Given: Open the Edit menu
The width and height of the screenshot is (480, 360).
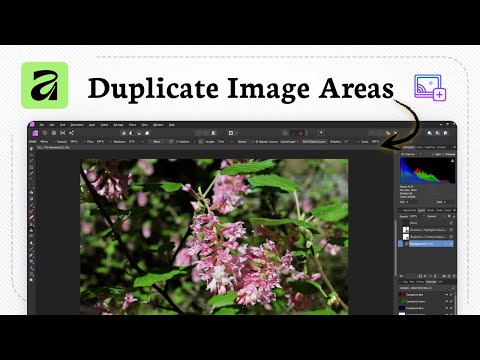Looking at the screenshot, I should (52, 125).
